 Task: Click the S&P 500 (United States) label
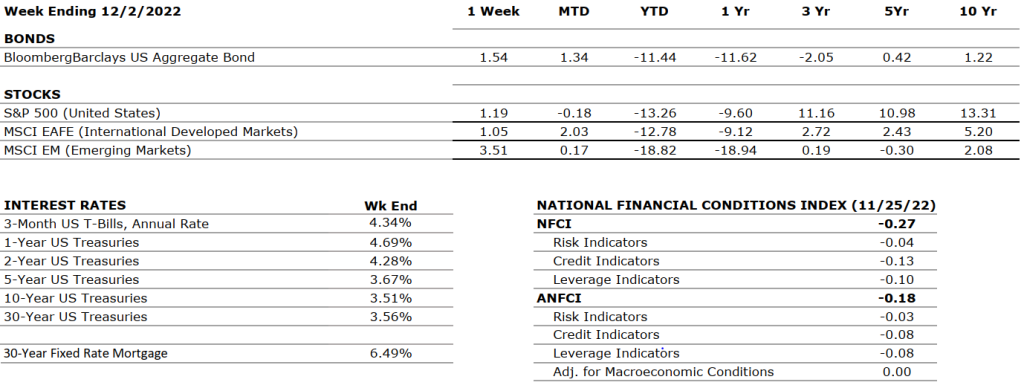(82, 113)
